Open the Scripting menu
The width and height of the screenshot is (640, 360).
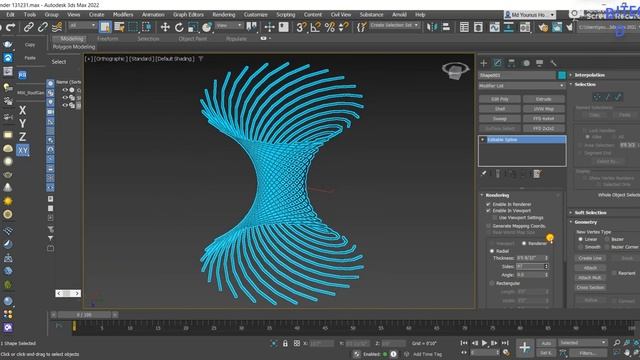click(286, 15)
